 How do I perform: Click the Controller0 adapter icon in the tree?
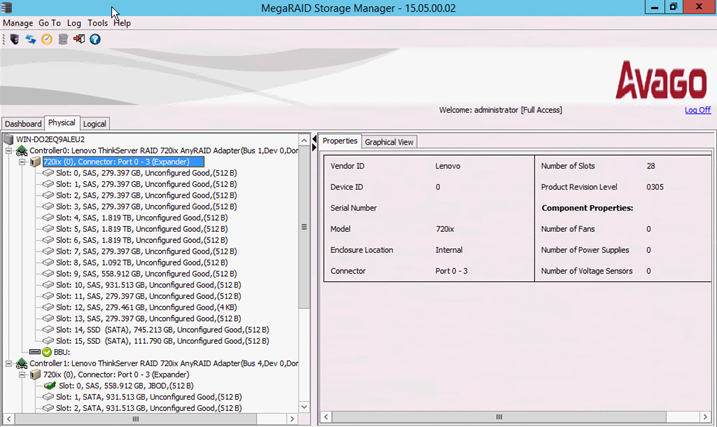coord(21,150)
